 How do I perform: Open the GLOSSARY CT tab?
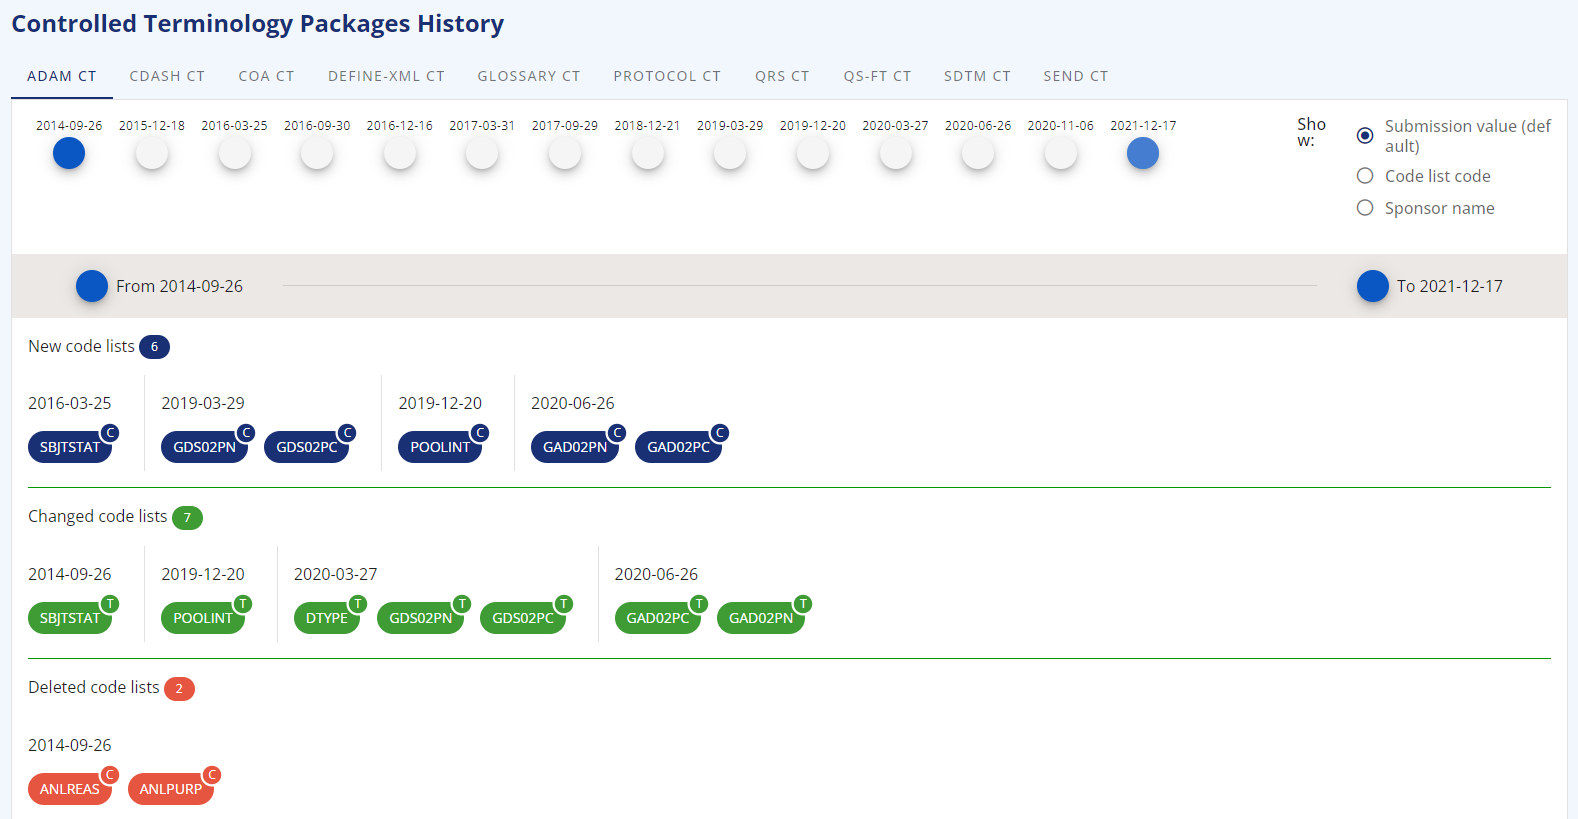[x=529, y=76]
